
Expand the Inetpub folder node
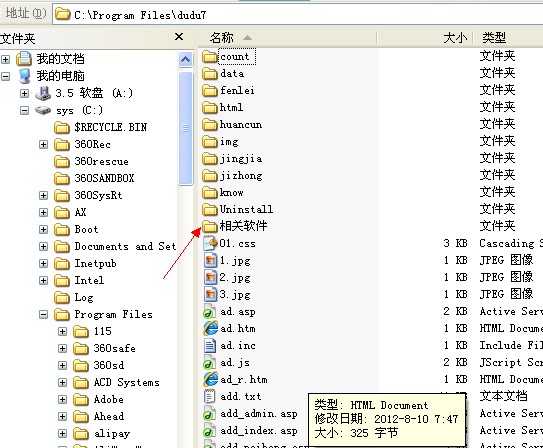tap(43, 263)
